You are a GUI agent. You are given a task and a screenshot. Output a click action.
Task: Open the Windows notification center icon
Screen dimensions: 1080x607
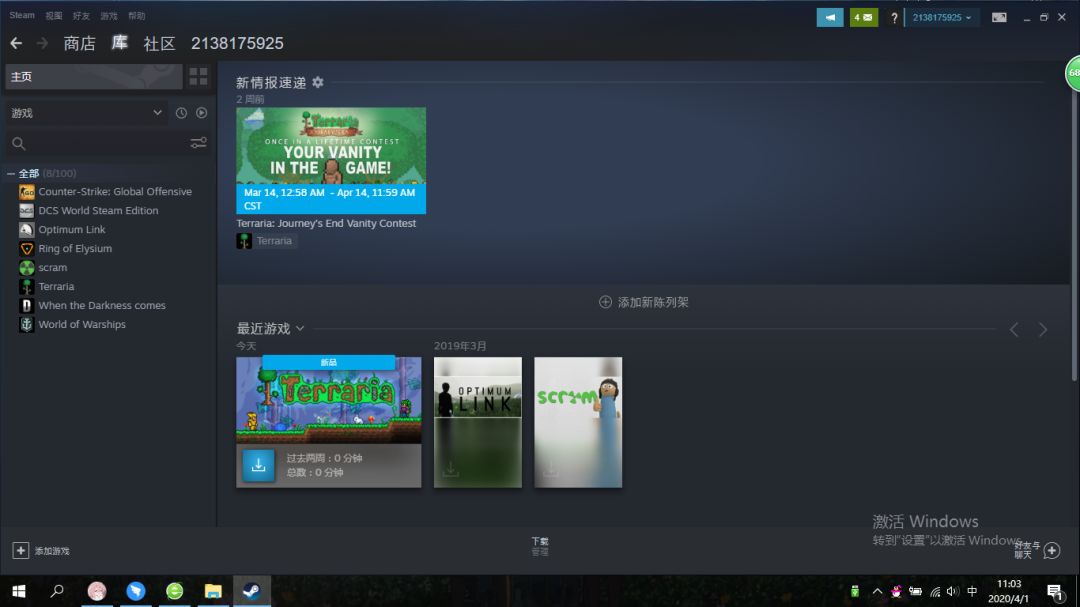click(1055, 591)
